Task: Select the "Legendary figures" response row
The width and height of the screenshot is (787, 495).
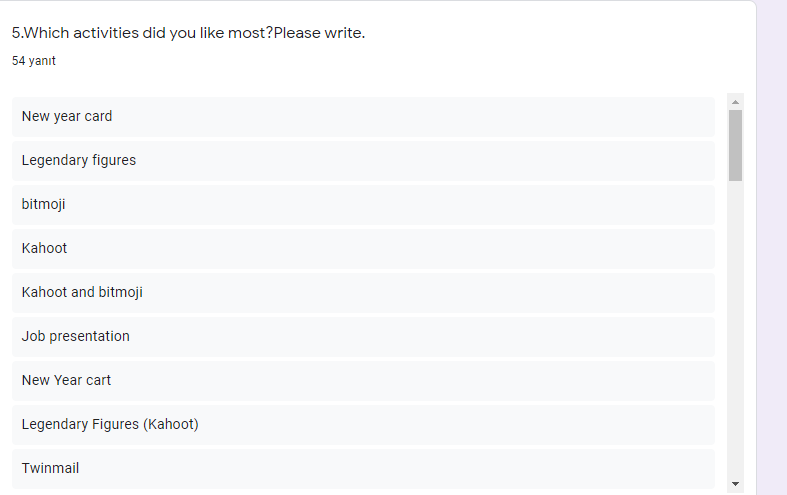Action: click(x=363, y=160)
